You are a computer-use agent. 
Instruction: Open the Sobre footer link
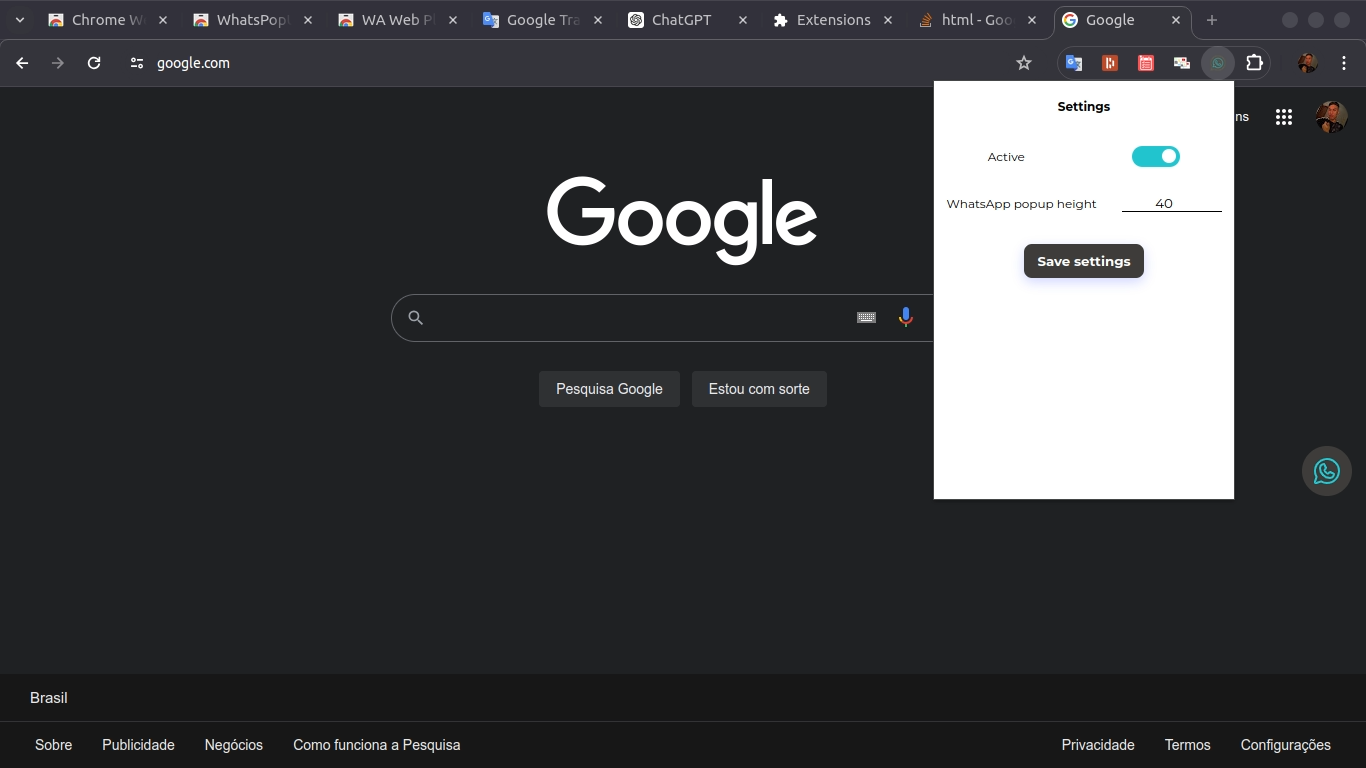tap(53, 745)
